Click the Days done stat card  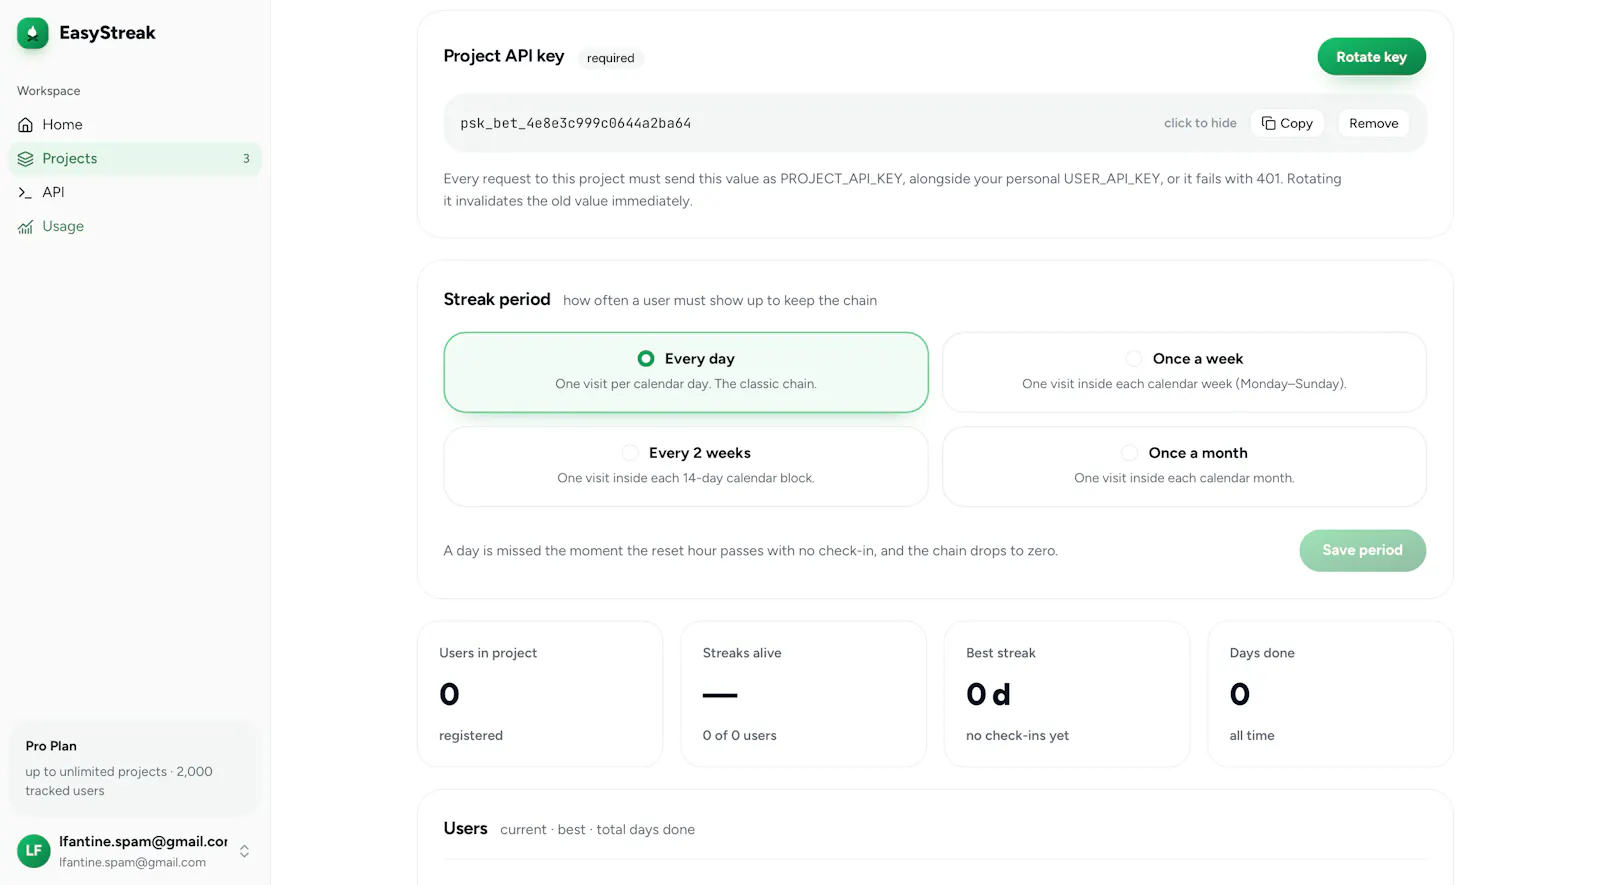pyautogui.click(x=1330, y=694)
